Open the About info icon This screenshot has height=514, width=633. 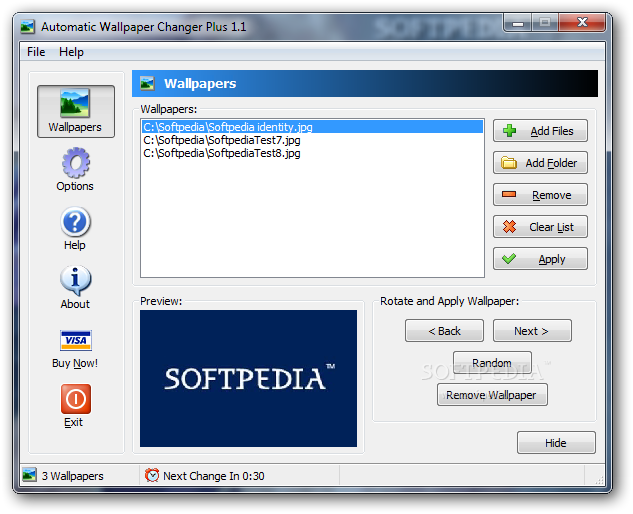(75, 280)
